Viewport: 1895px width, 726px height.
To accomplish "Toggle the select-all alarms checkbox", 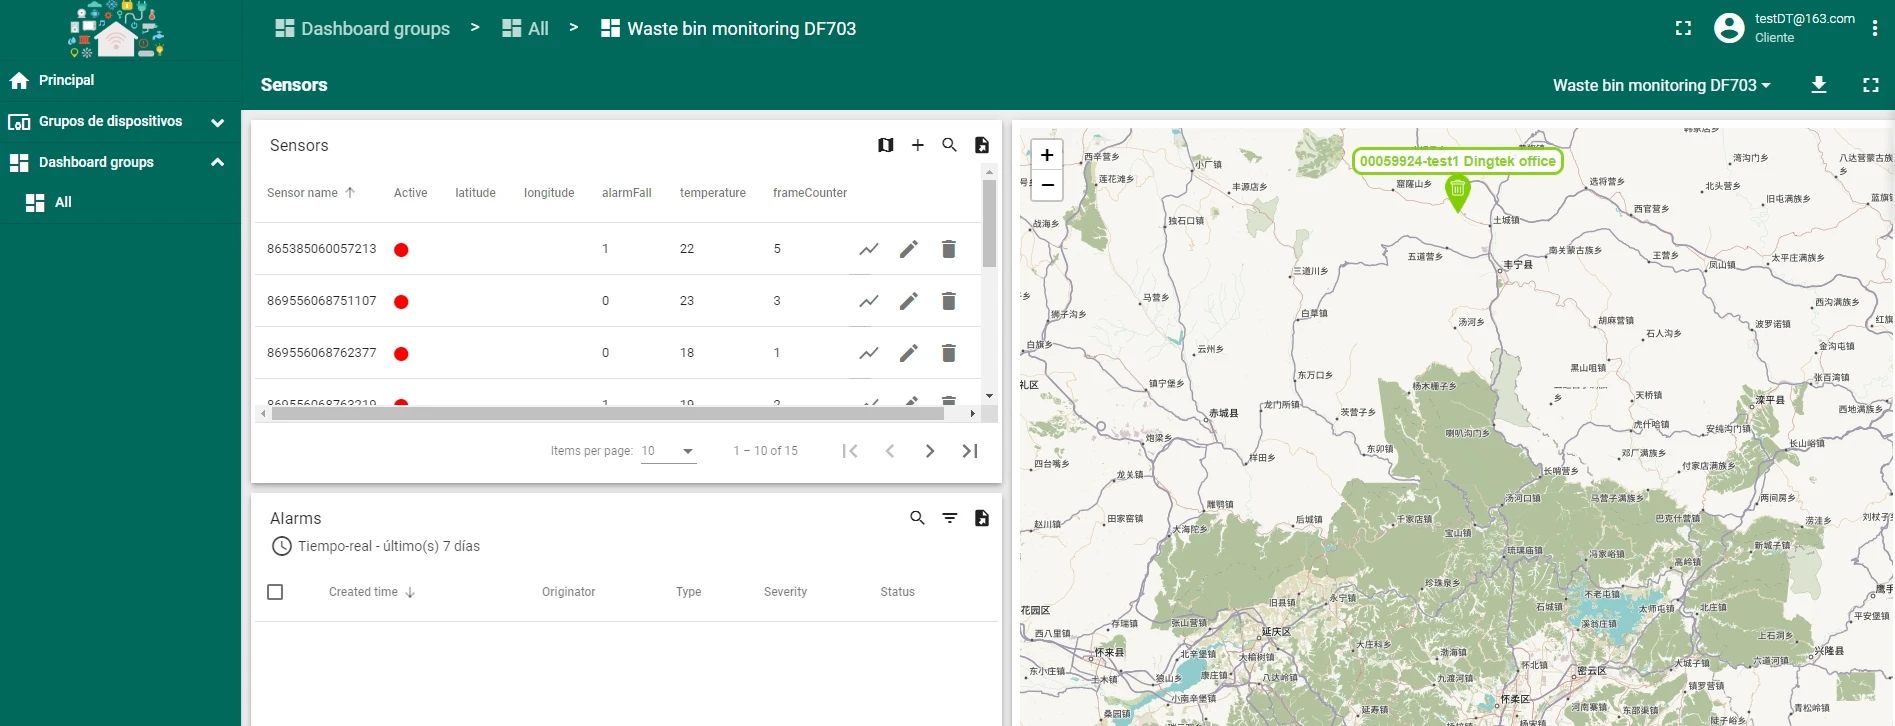I will pos(275,592).
